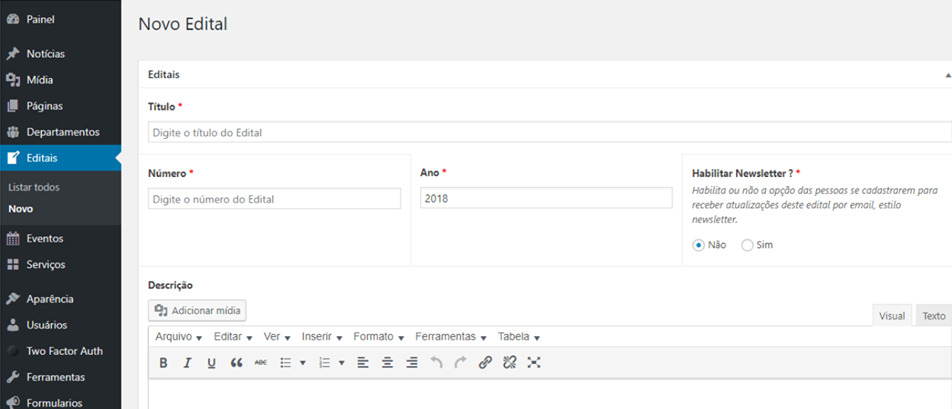Select the 'Sim' newsletter radio option

(747, 245)
